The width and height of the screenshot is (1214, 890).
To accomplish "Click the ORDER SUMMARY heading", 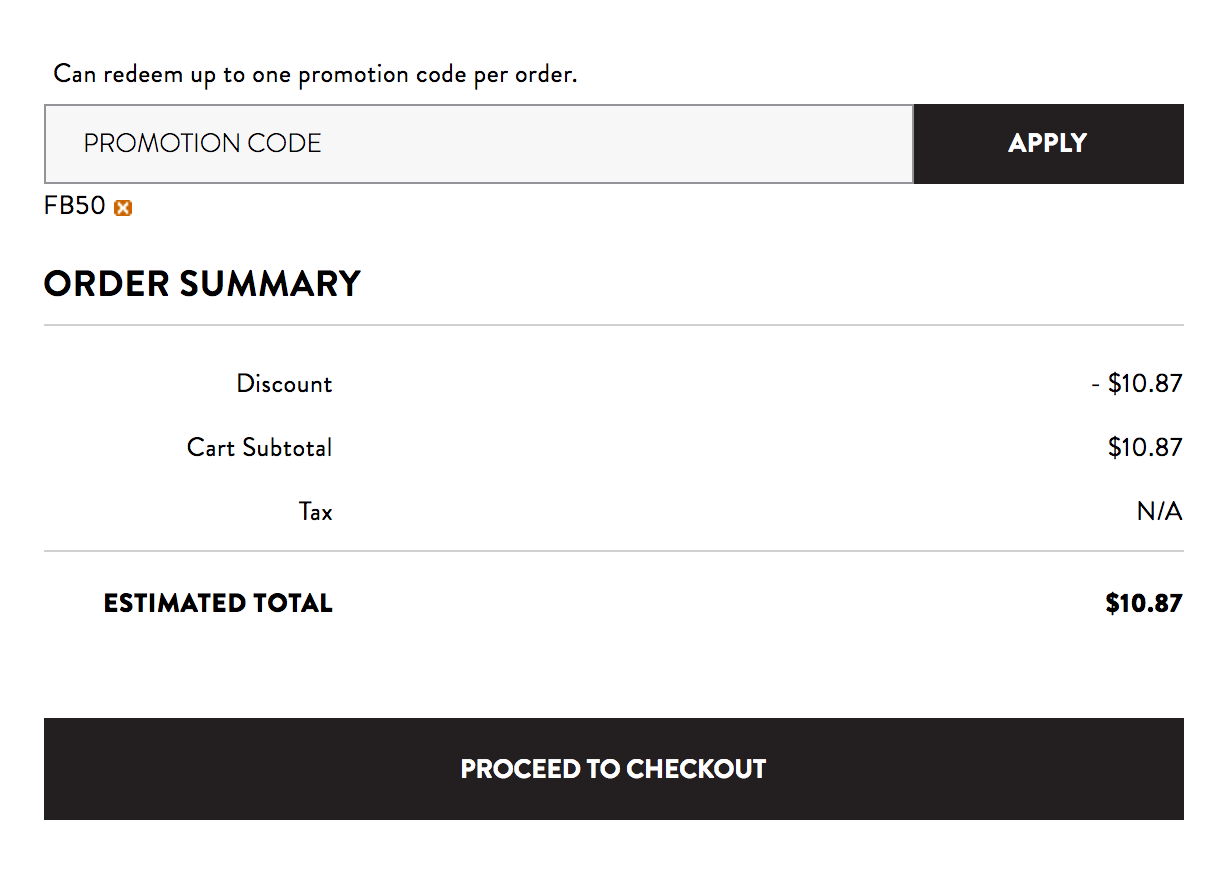I will coord(202,284).
